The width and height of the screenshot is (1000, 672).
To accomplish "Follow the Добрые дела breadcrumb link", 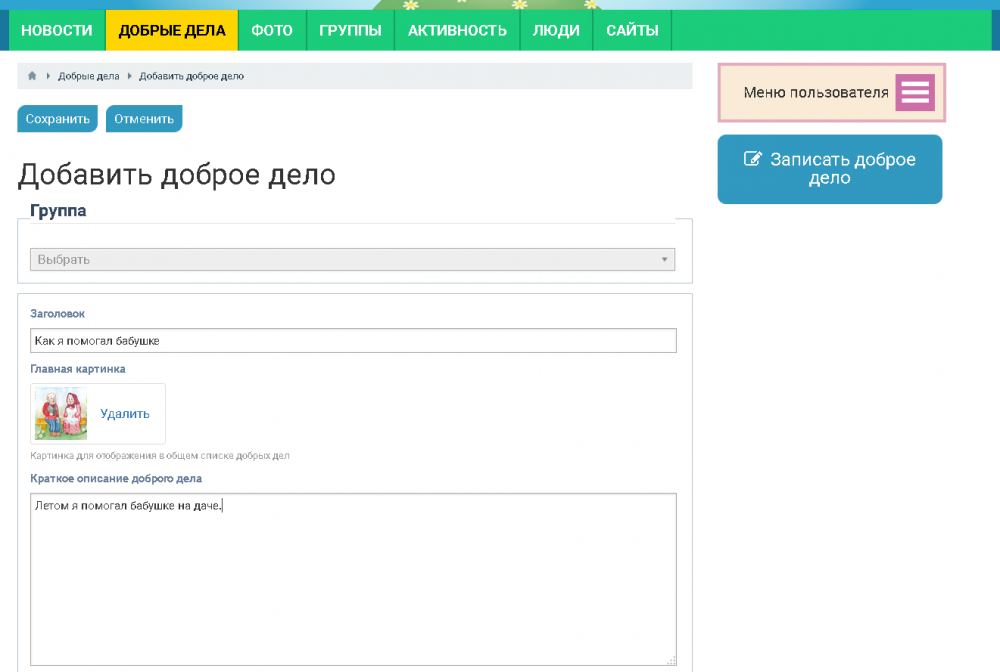I will [x=88, y=76].
